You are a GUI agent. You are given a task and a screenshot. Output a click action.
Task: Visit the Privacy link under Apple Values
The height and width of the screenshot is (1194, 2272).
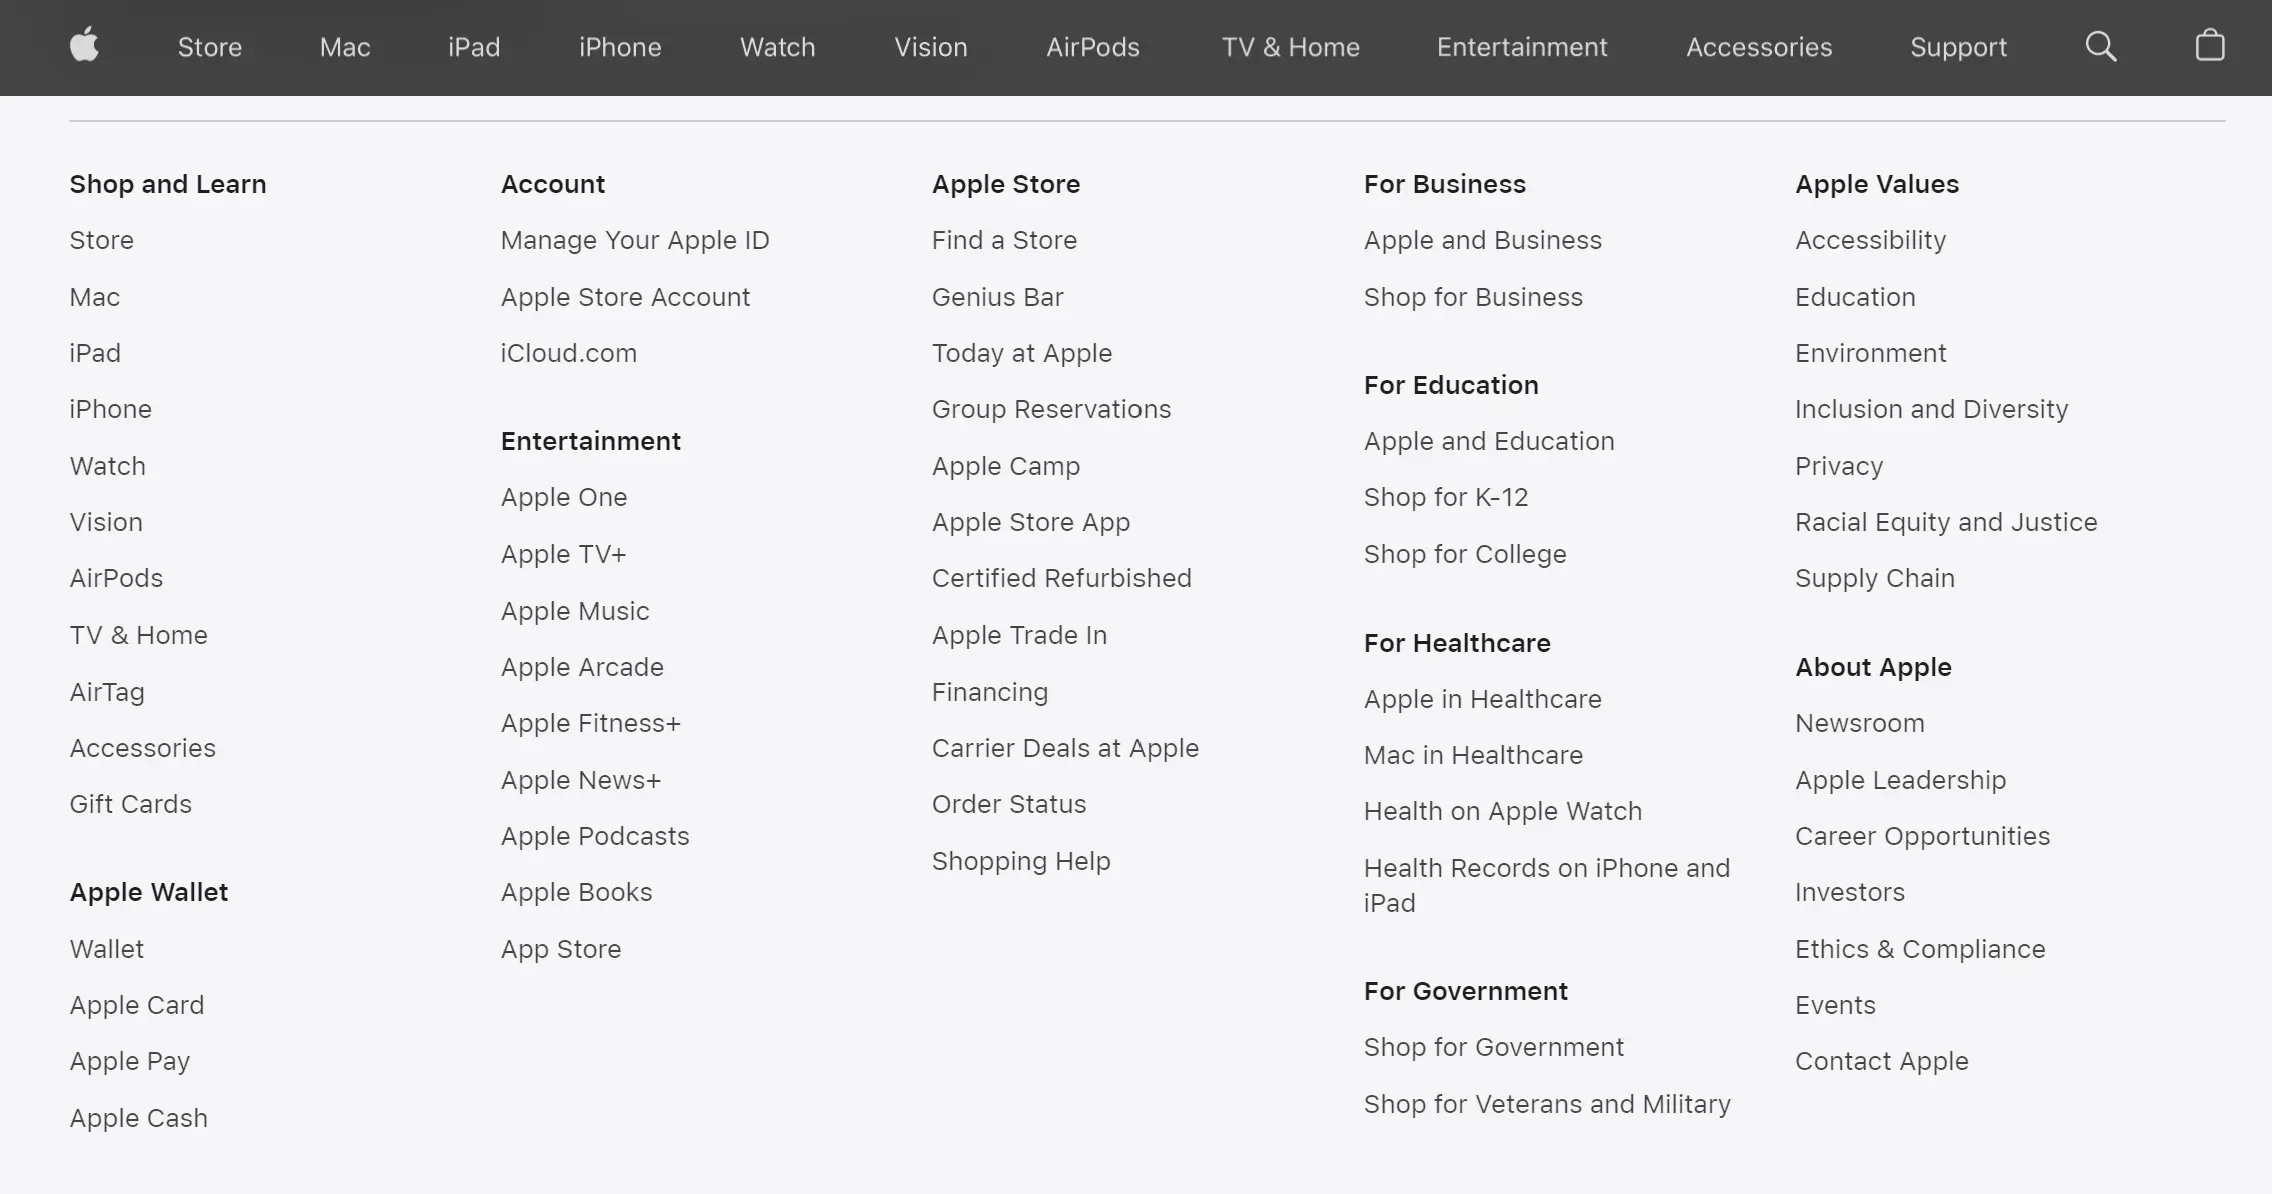click(1838, 466)
